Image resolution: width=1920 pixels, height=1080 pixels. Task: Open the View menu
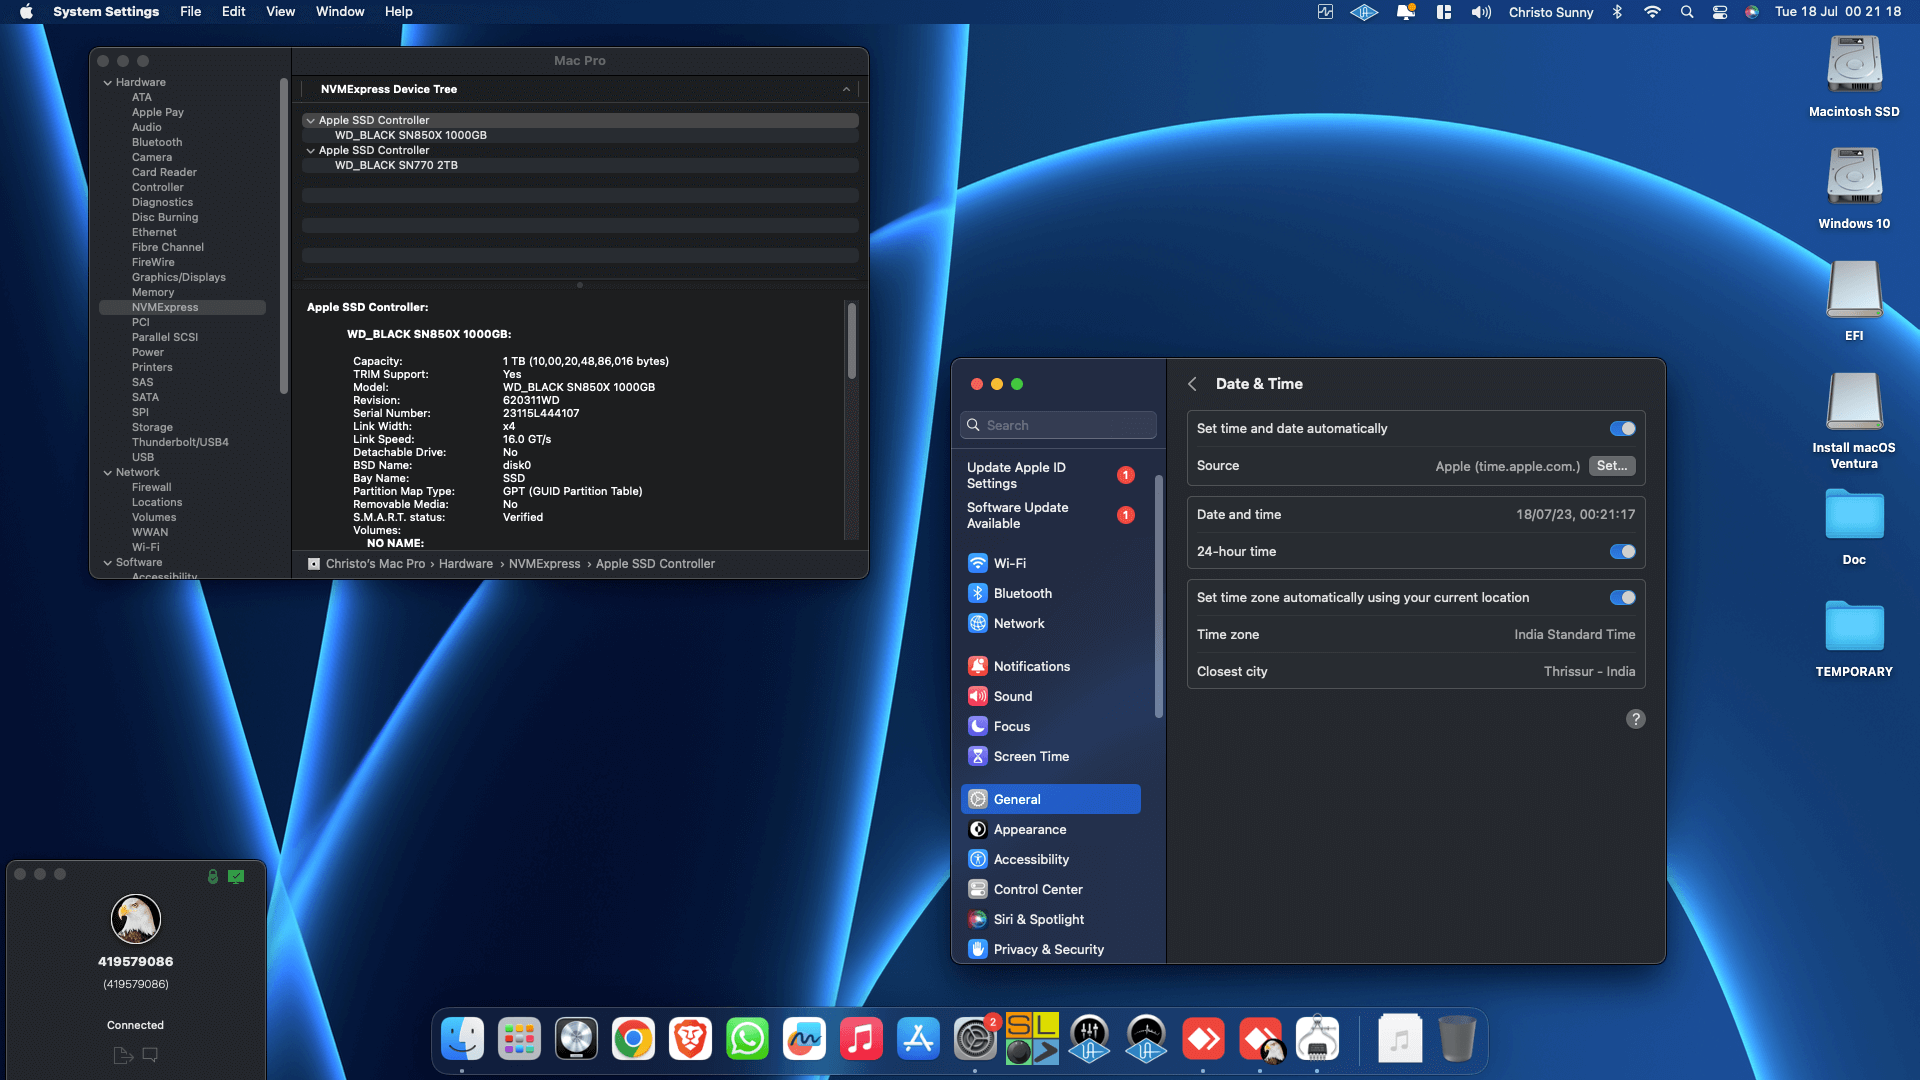(280, 12)
